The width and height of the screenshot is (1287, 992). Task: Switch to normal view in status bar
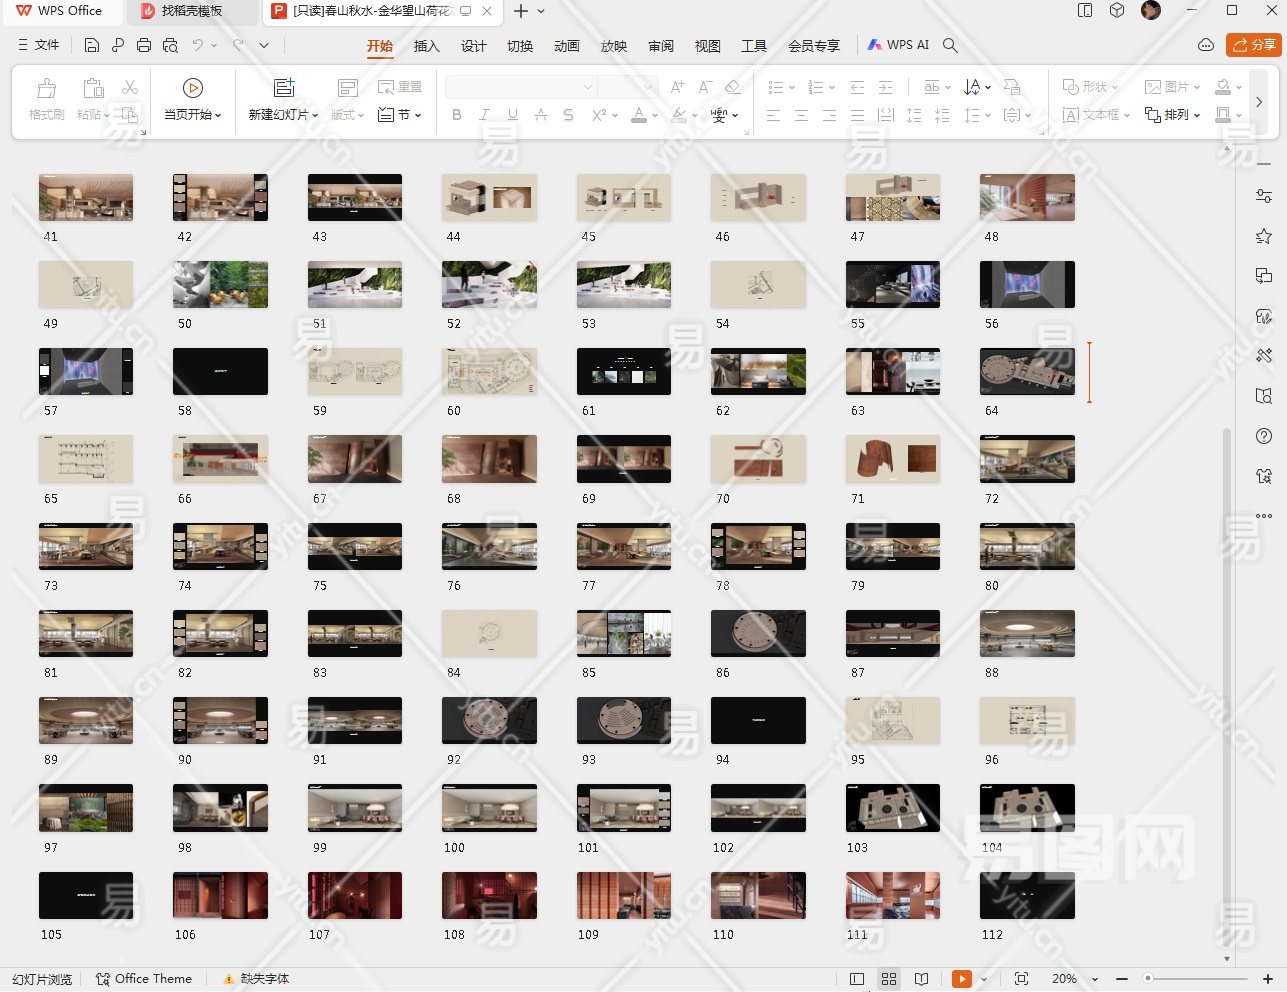pos(857,979)
